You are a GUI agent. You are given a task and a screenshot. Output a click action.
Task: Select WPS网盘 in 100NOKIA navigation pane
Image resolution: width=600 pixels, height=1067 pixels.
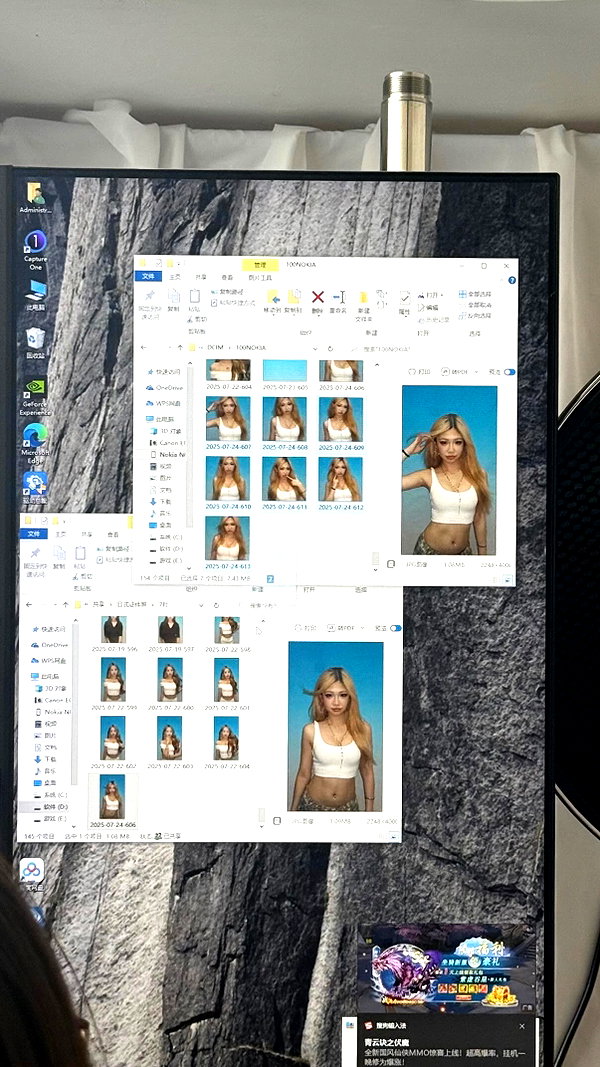click(x=165, y=403)
